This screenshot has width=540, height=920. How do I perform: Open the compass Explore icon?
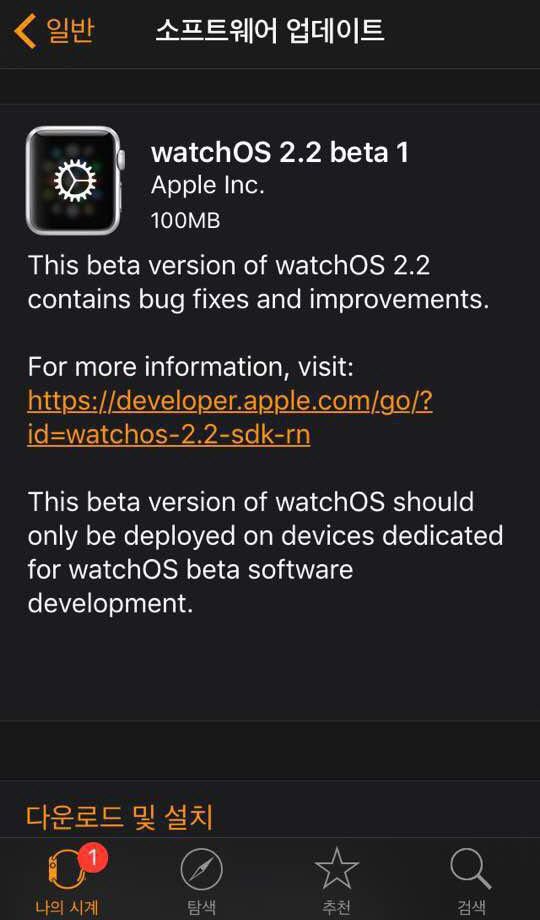(x=201, y=870)
